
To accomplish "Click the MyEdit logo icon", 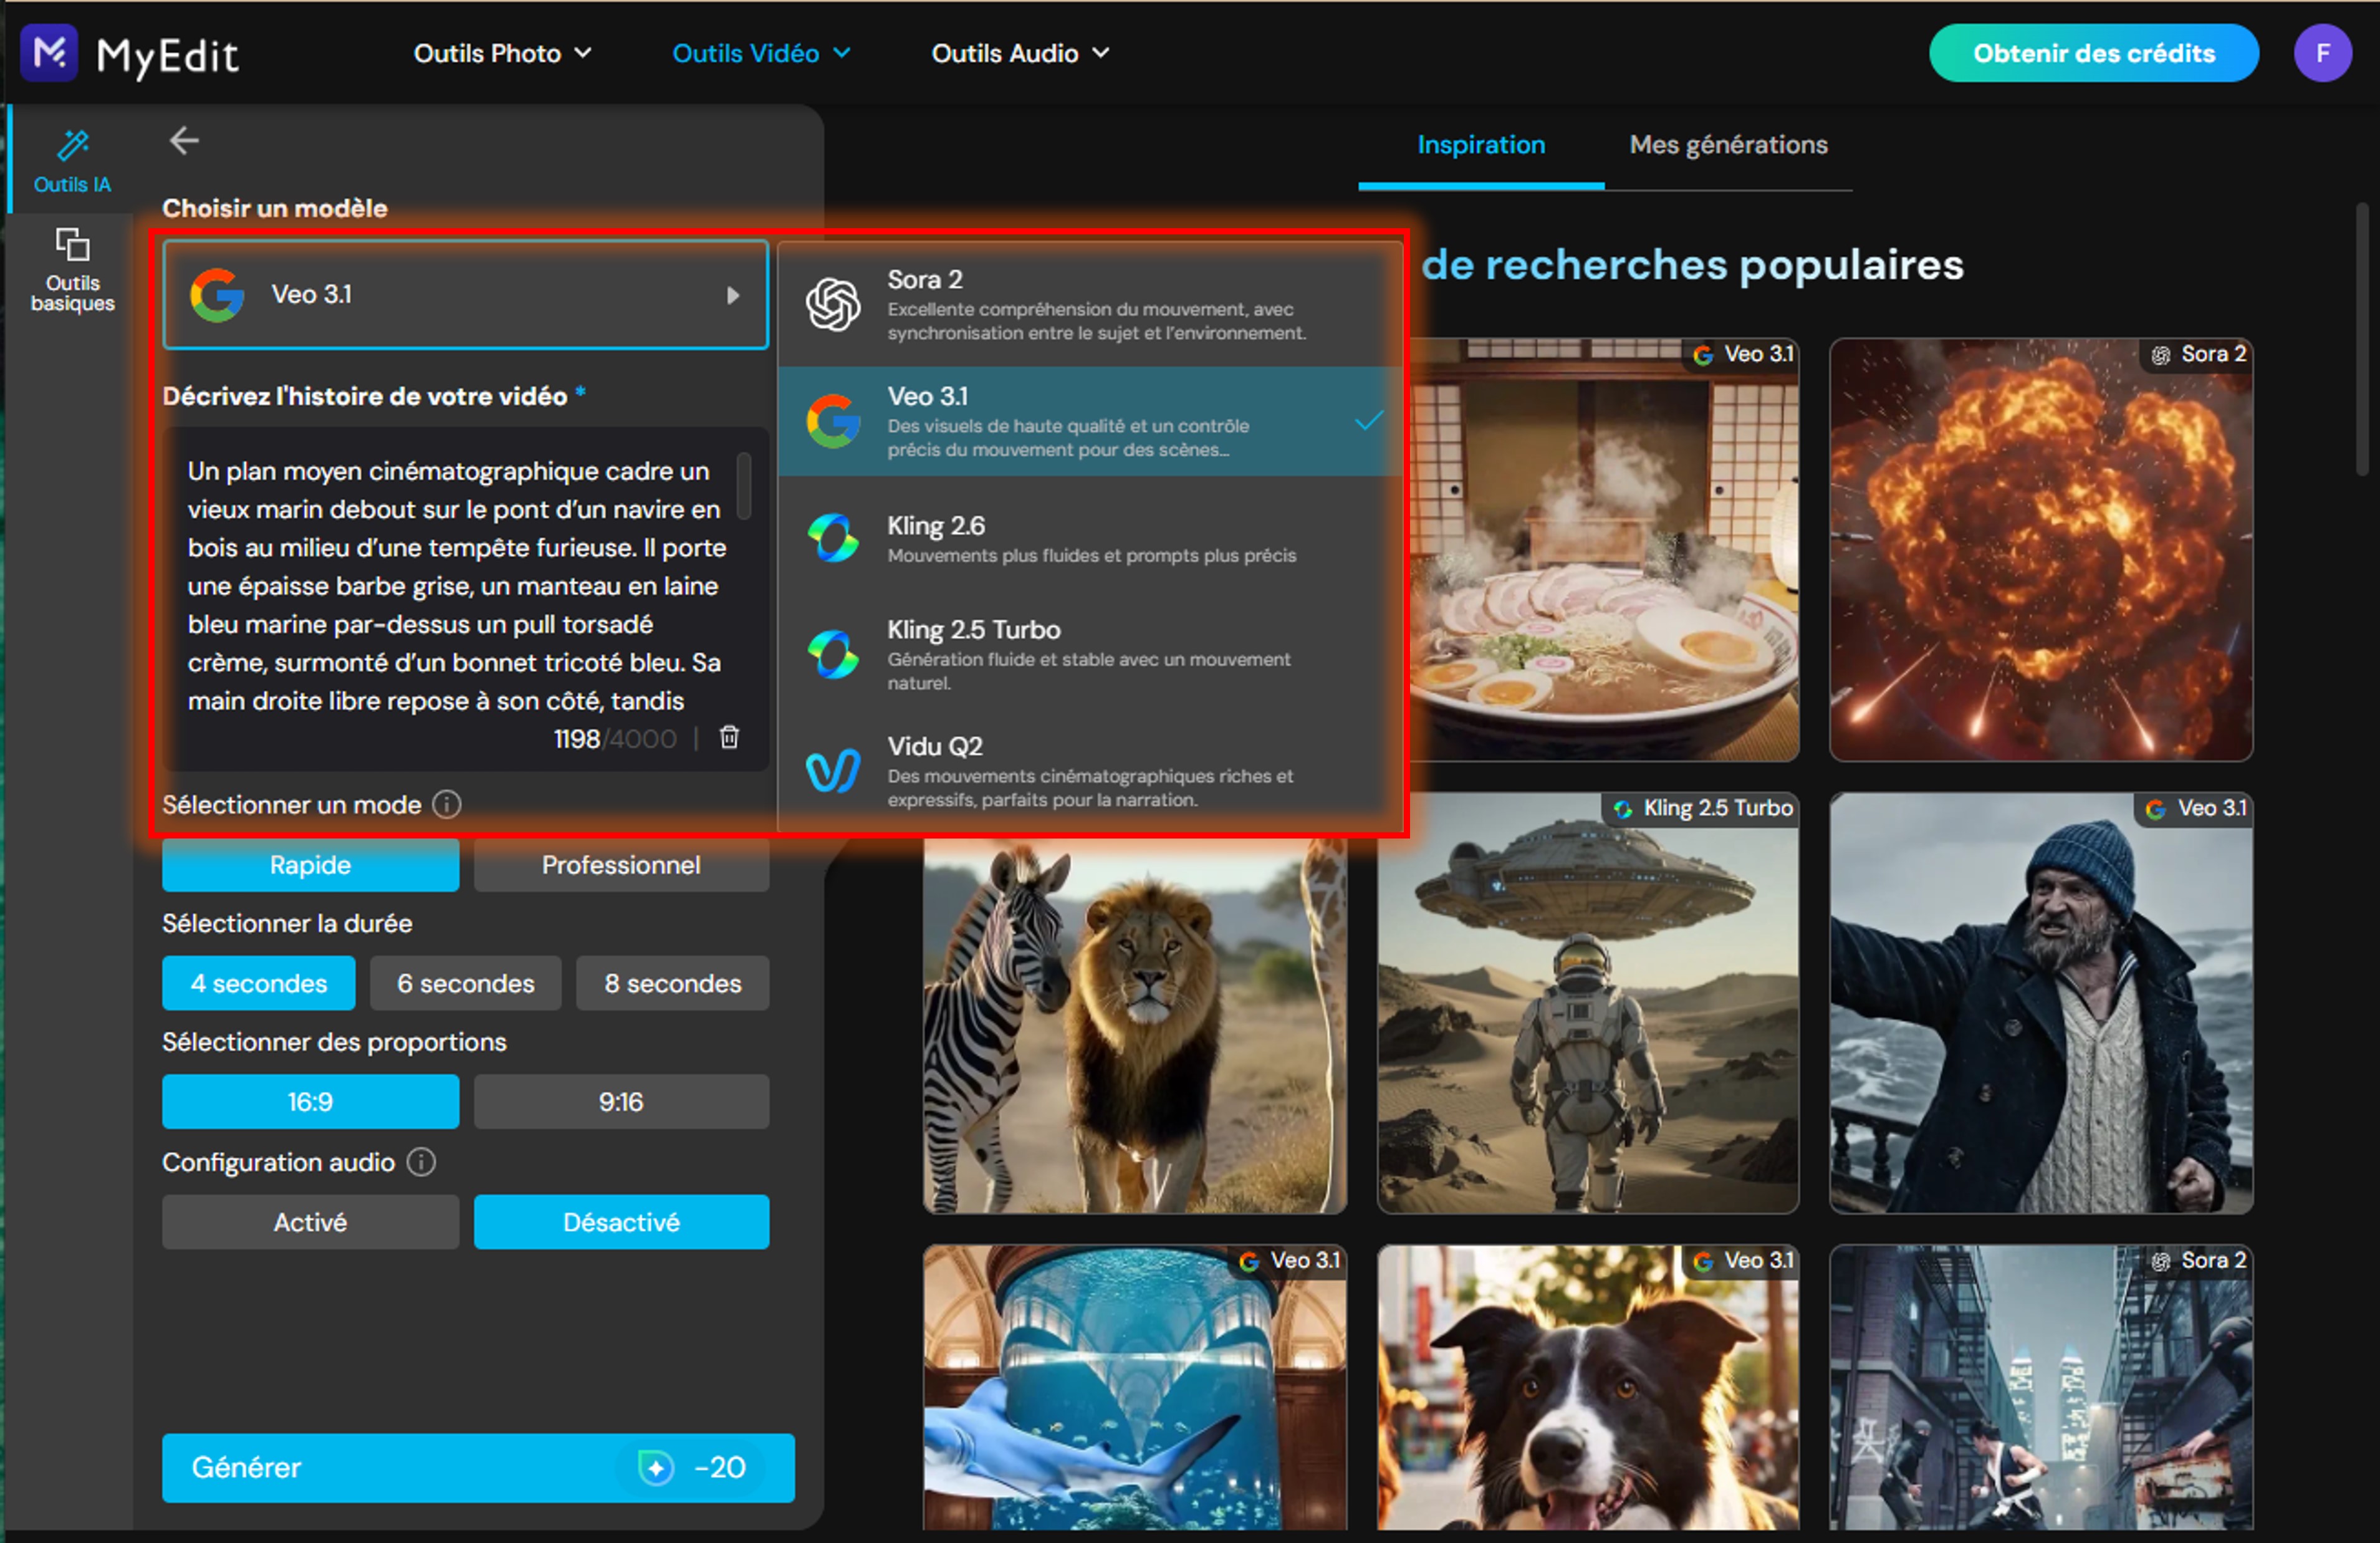I will [x=48, y=52].
